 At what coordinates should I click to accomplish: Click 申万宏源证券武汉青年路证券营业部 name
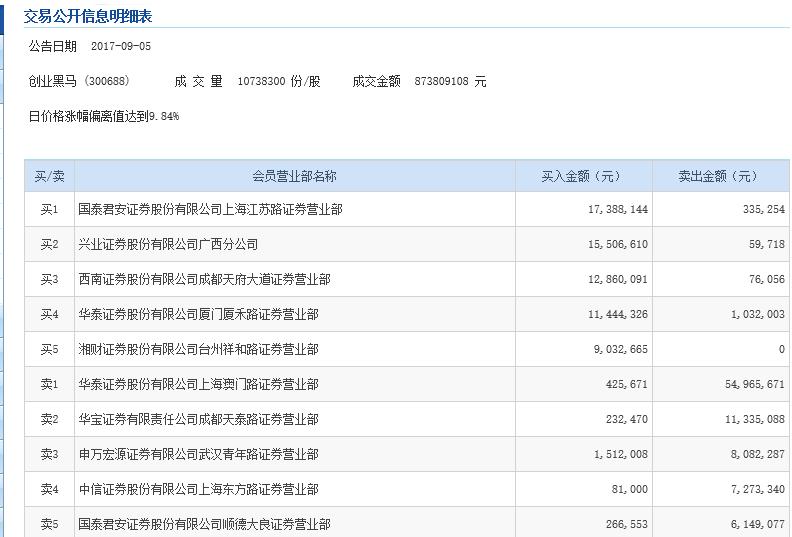(199, 454)
